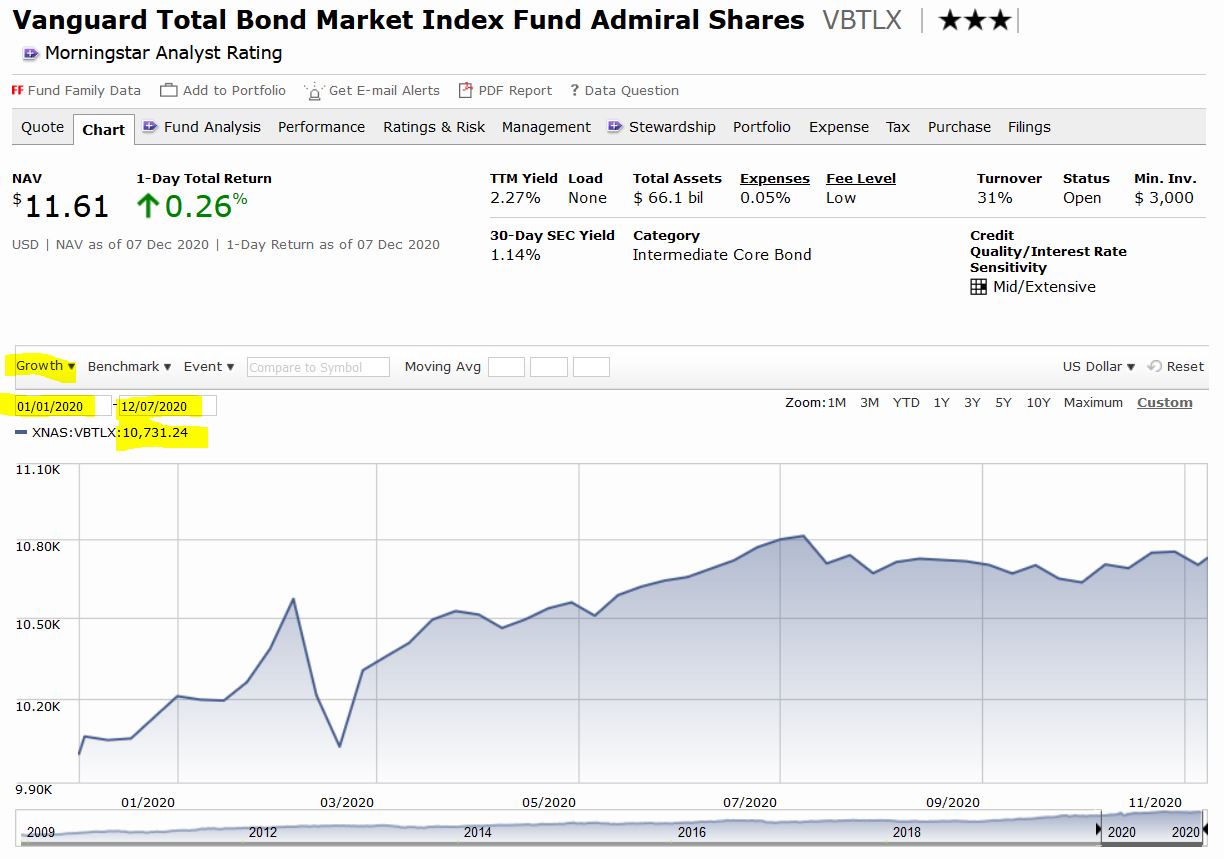Viewport: 1224px width, 859px height.
Task: Click the Mid/Extensive style box grid icon
Action: pyautogui.click(x=979, y=287)
